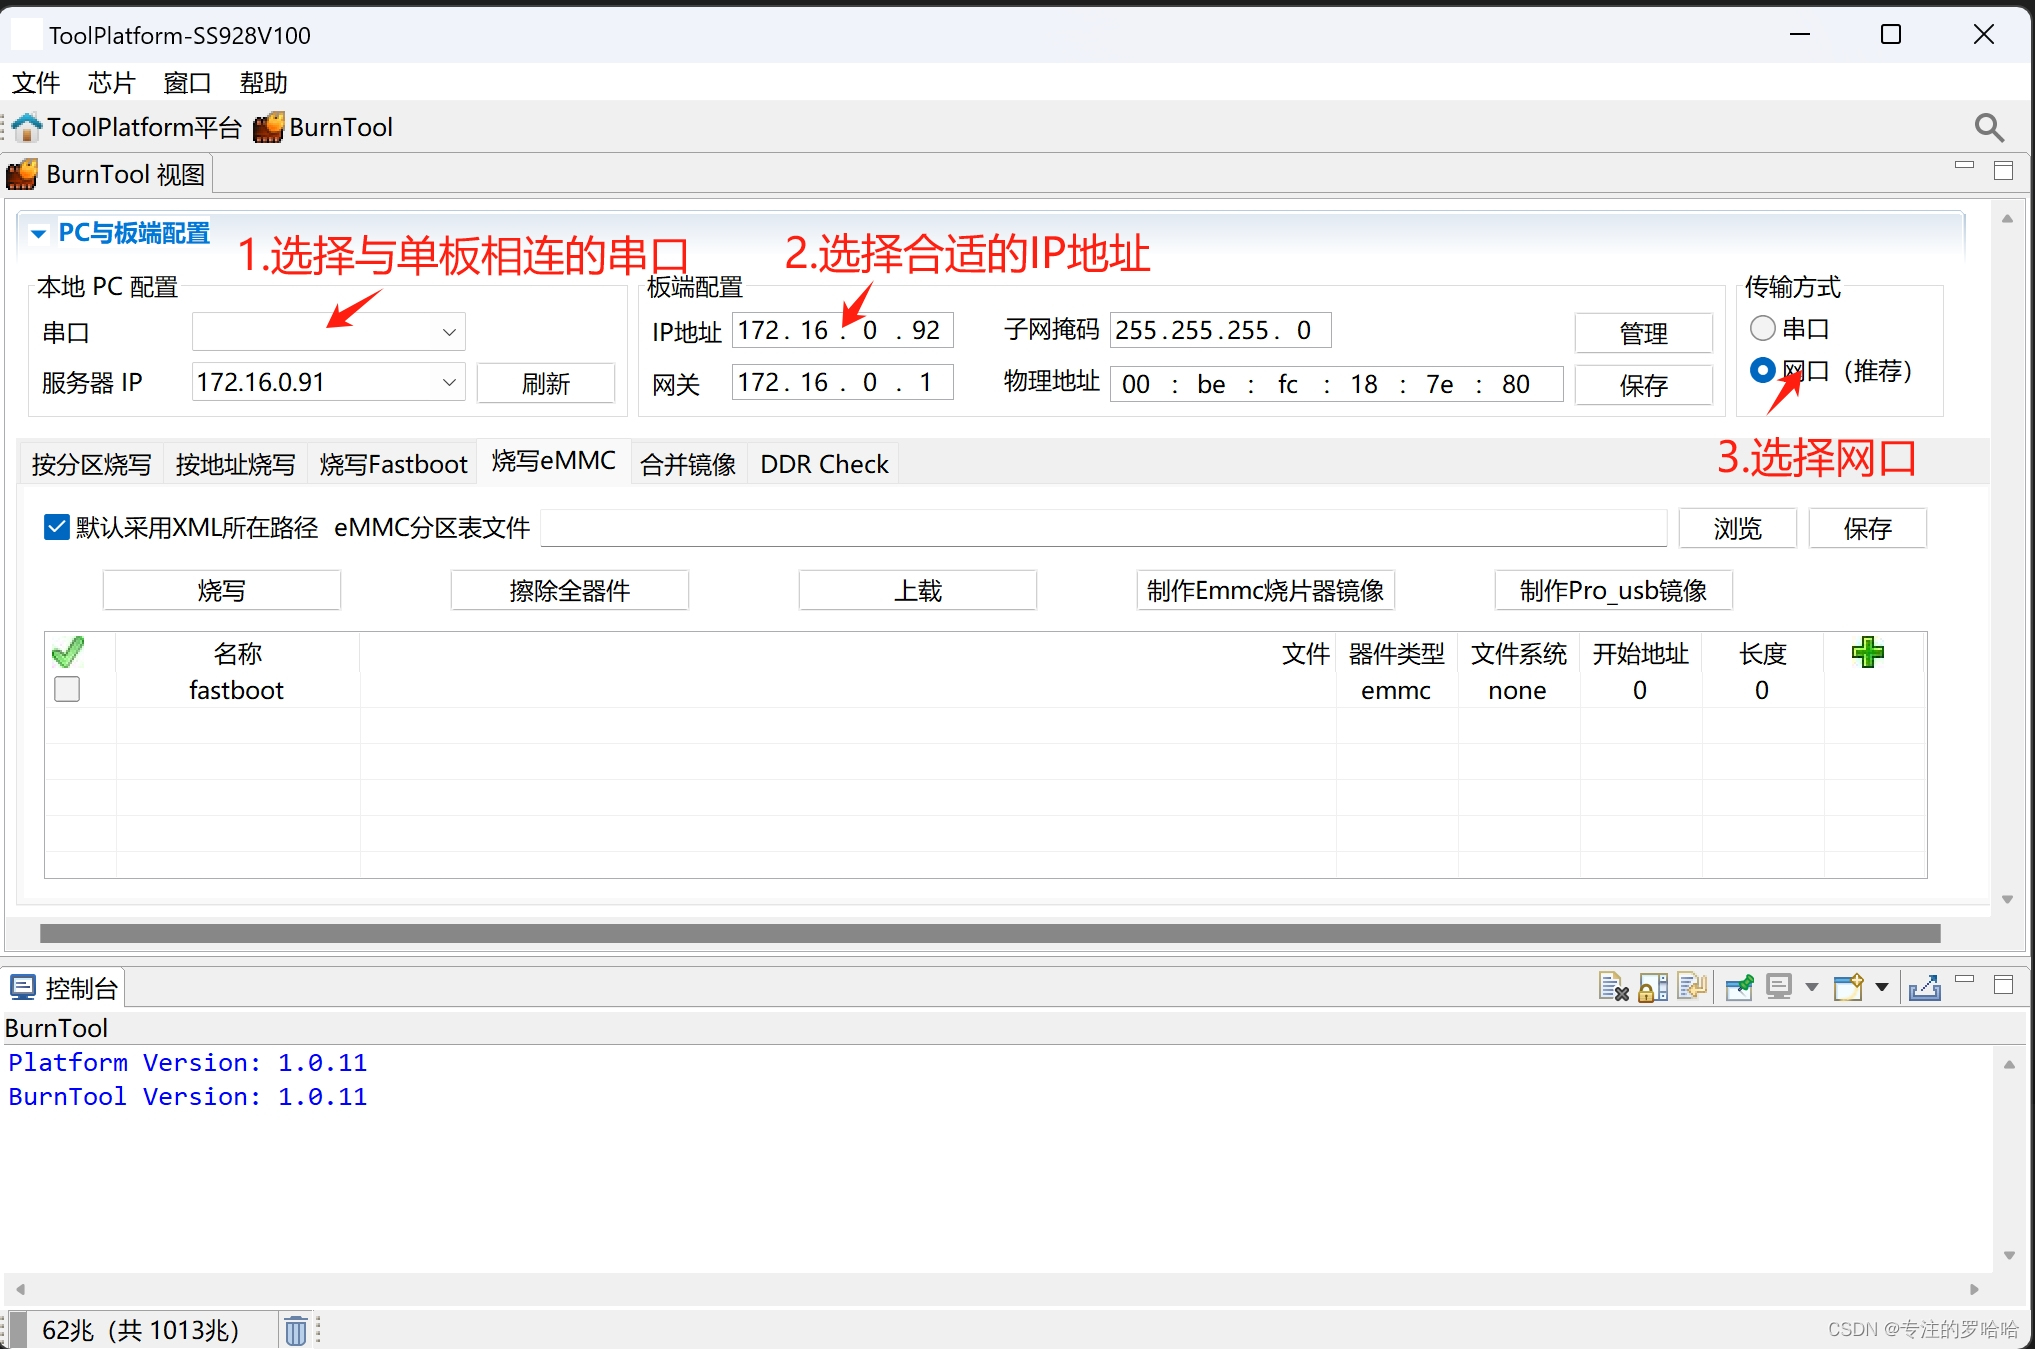This screenshot has height=1349, width=2035.
Task: Click 保存 button in board config
Action: (1643, 385)
